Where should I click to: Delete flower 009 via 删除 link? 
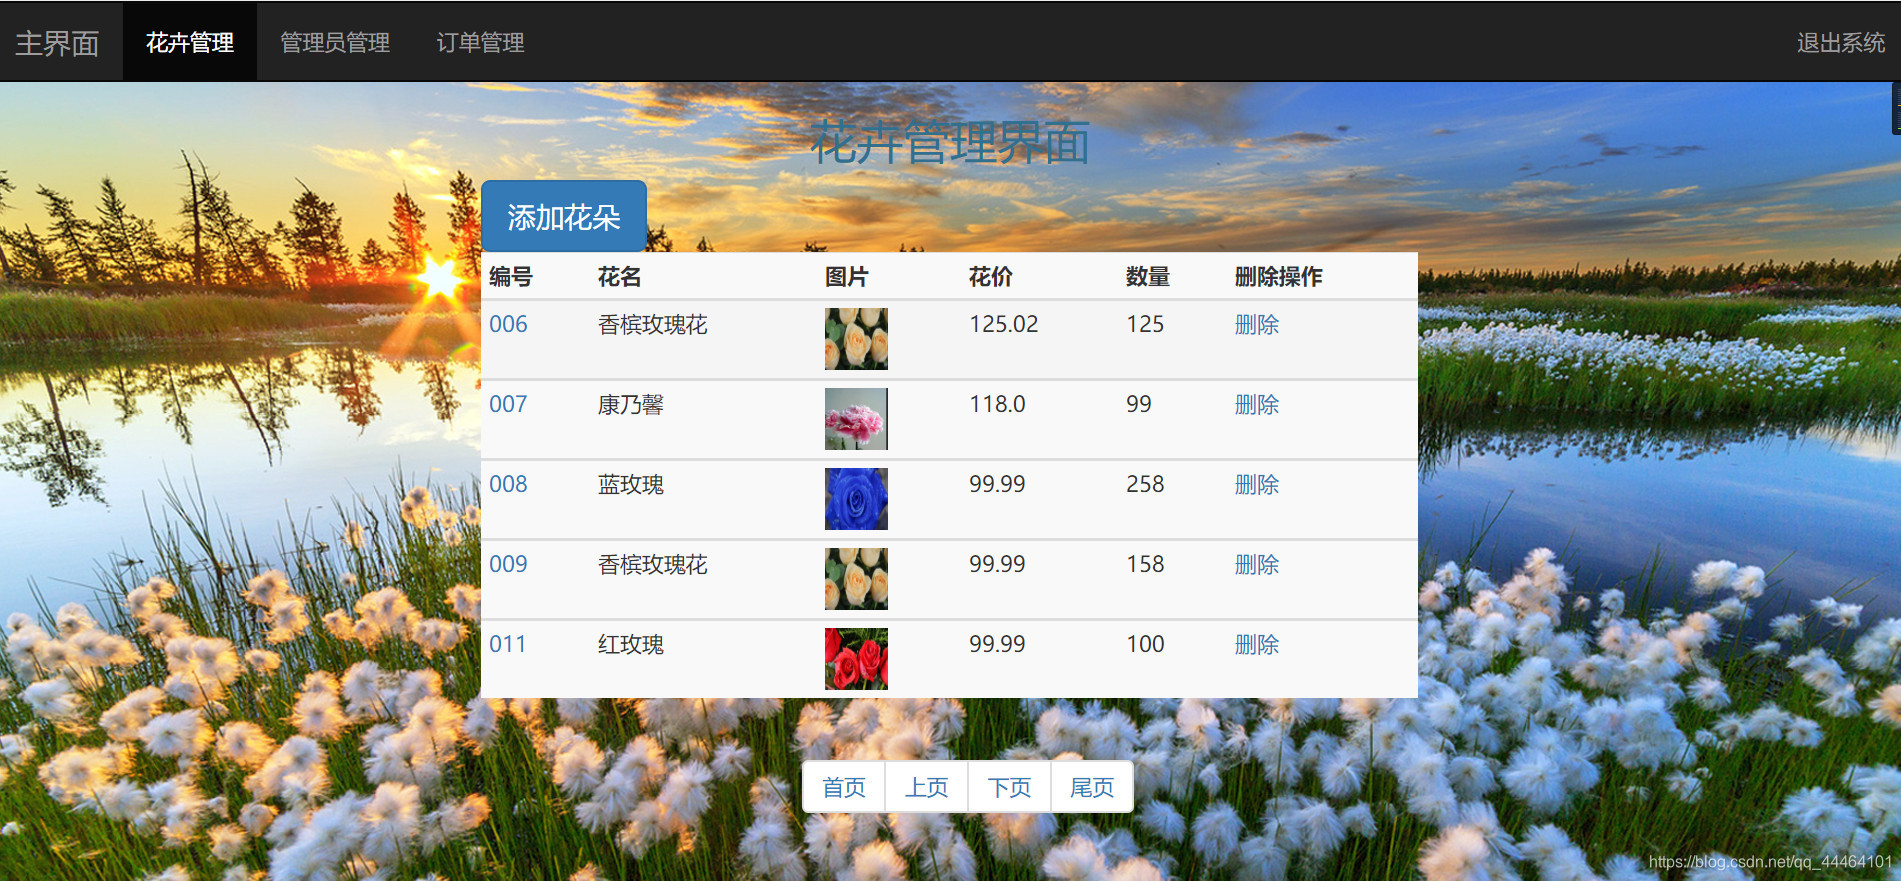[1257, 564]
